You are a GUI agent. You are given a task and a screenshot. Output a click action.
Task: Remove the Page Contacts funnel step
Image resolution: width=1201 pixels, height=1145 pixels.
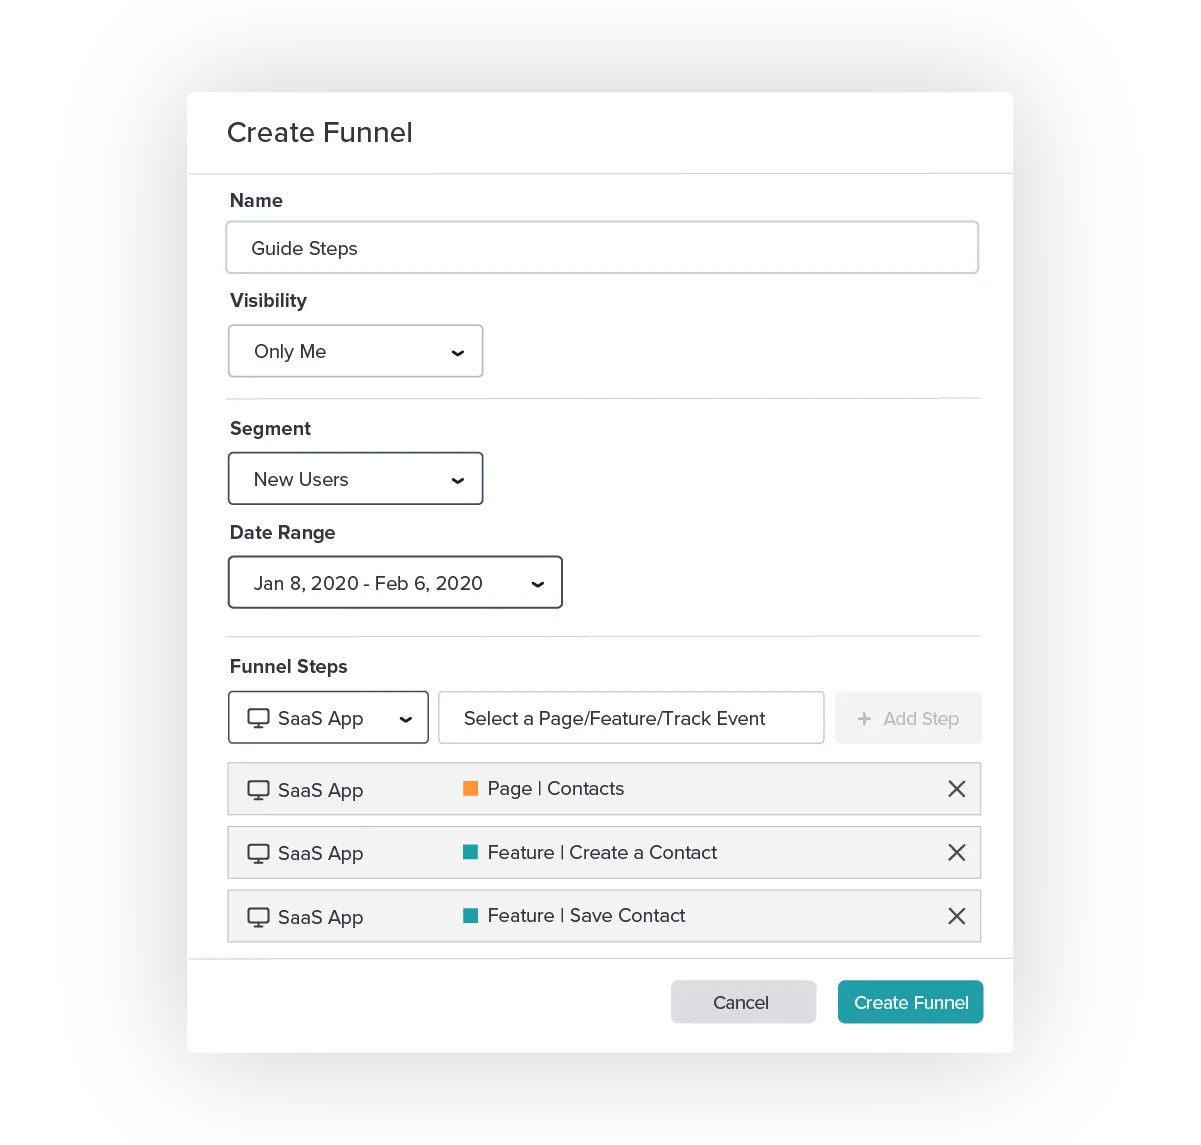point(956,789)
